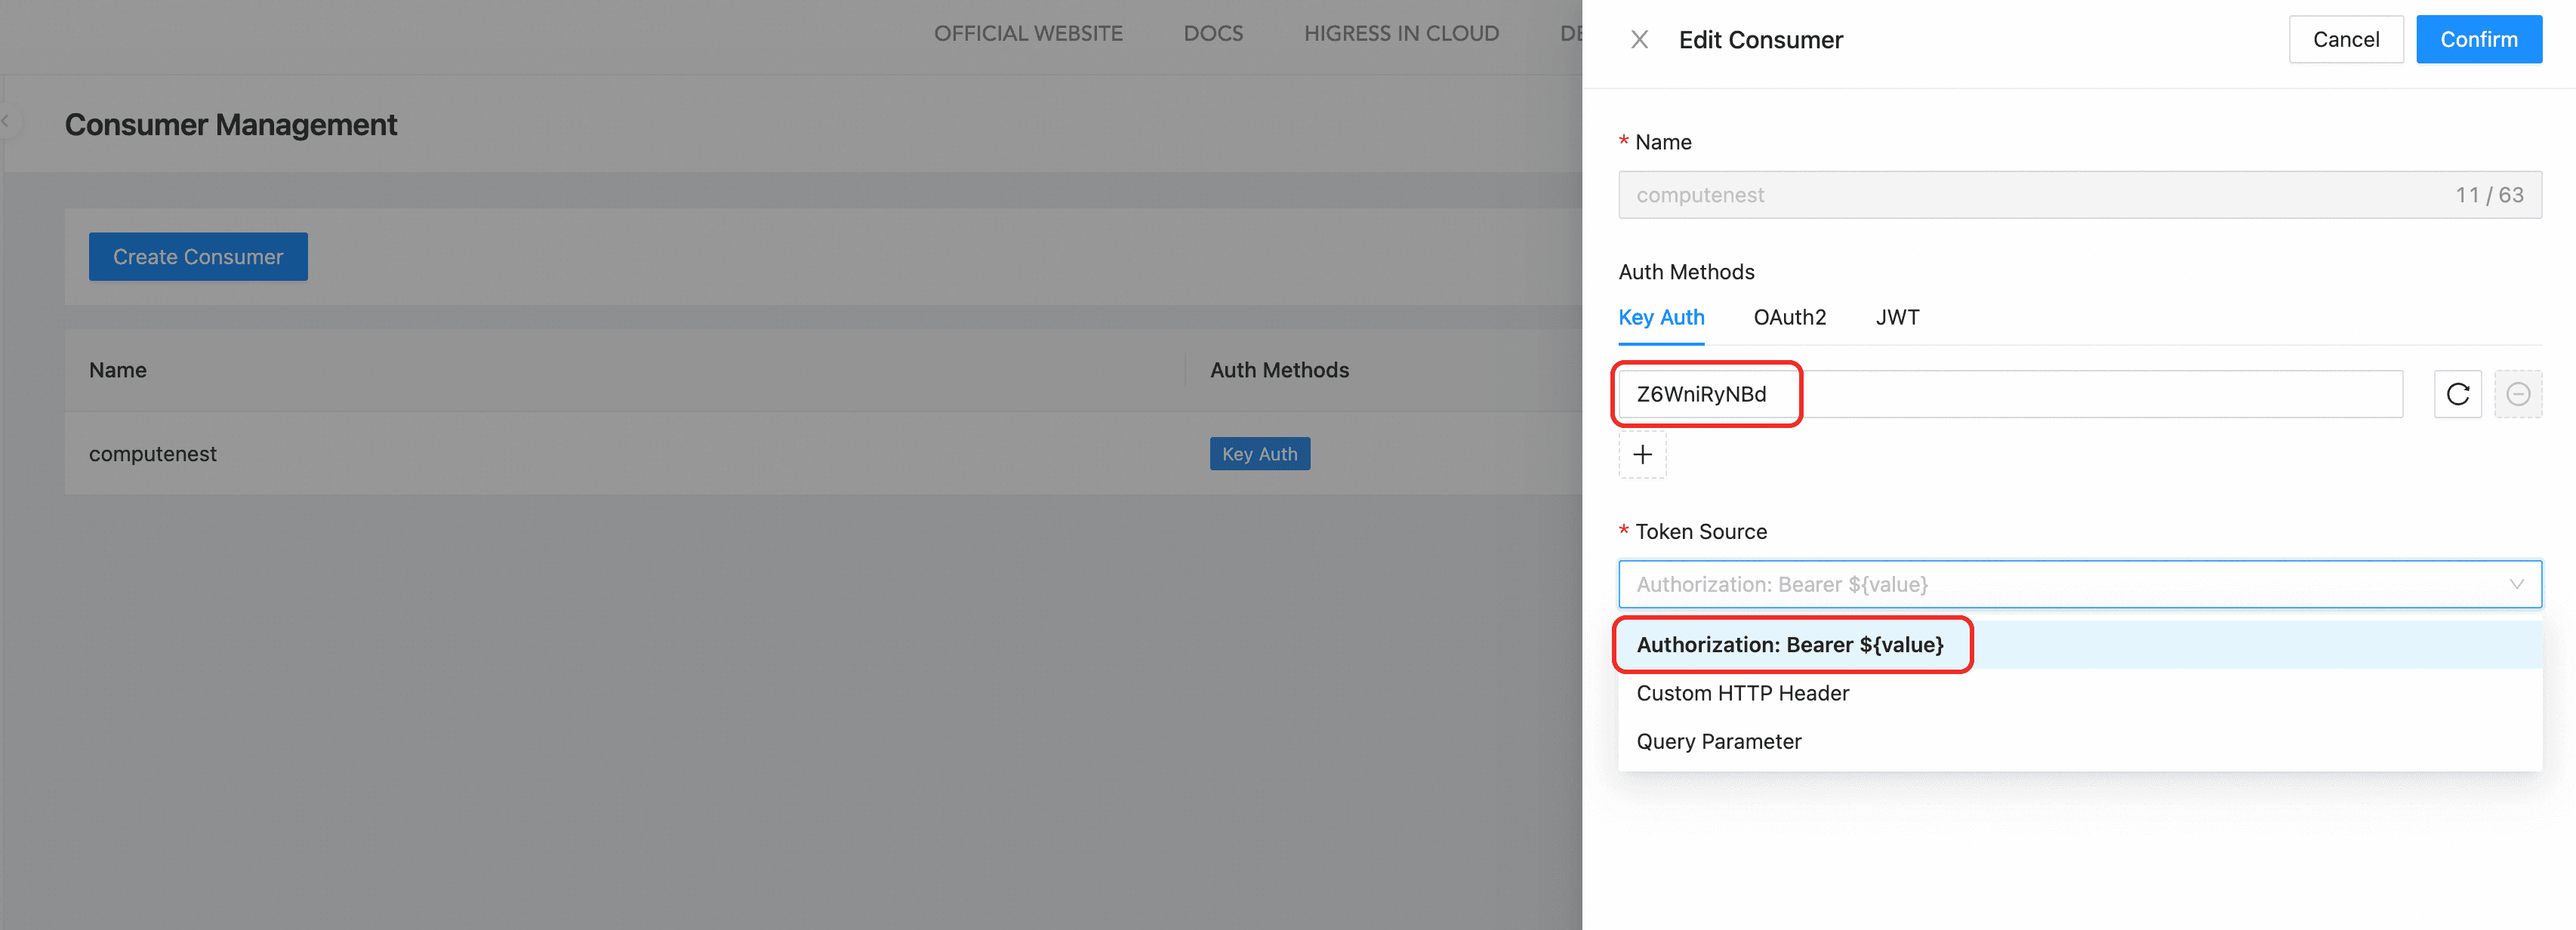Image resolution: width=2576 pixels, height=930 pixels.
Task: Remove the key using the minus icon
Action: pos(2518,394)
